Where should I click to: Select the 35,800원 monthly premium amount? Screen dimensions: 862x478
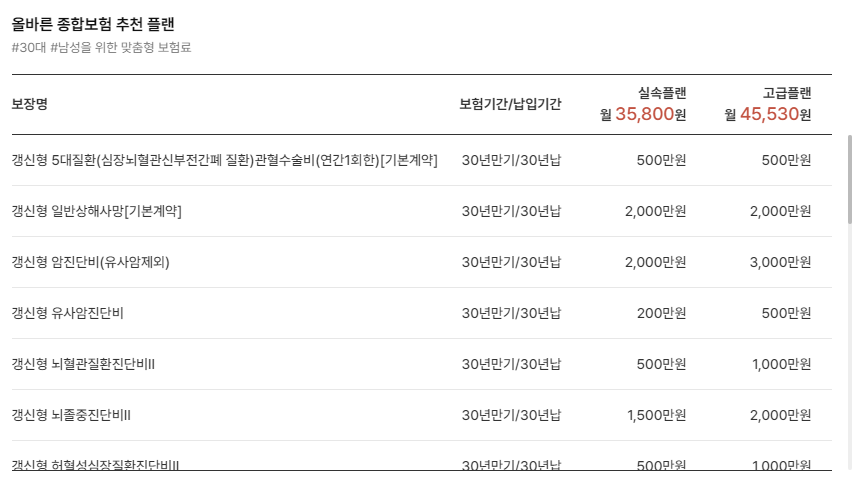(x=650, y=114)
